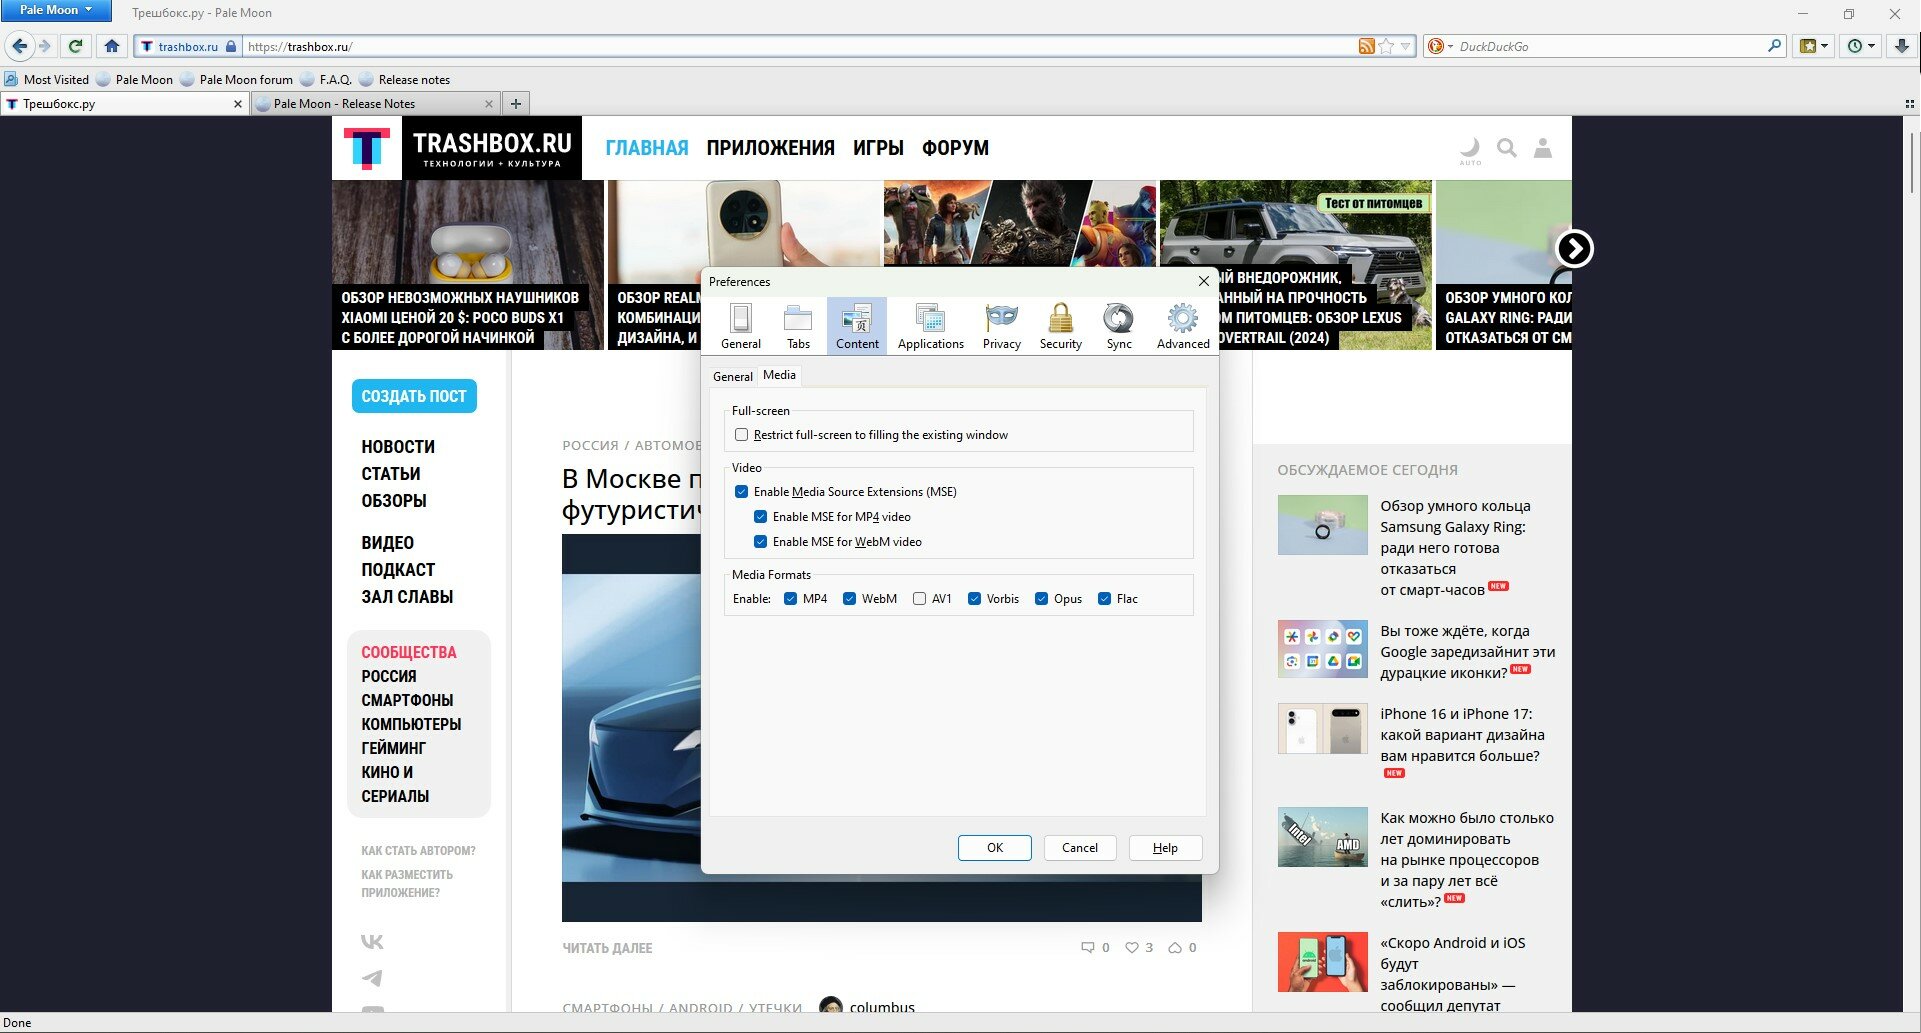Uncheck Enable MSE for WebM video
1921x1033 pixels.
pyautogui.click(x=760, y=542)
